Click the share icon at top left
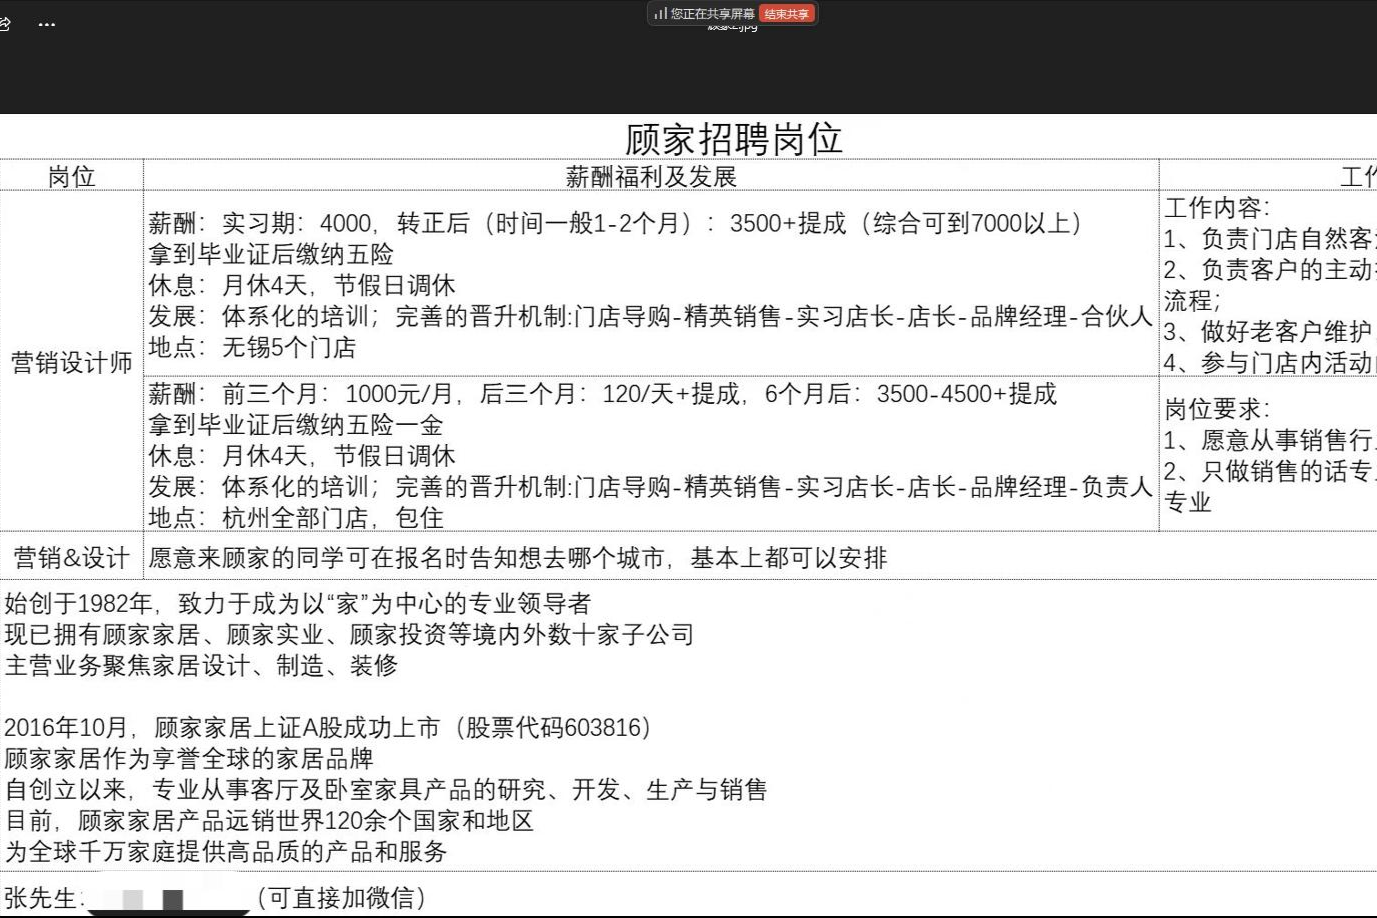 point(4,23)
